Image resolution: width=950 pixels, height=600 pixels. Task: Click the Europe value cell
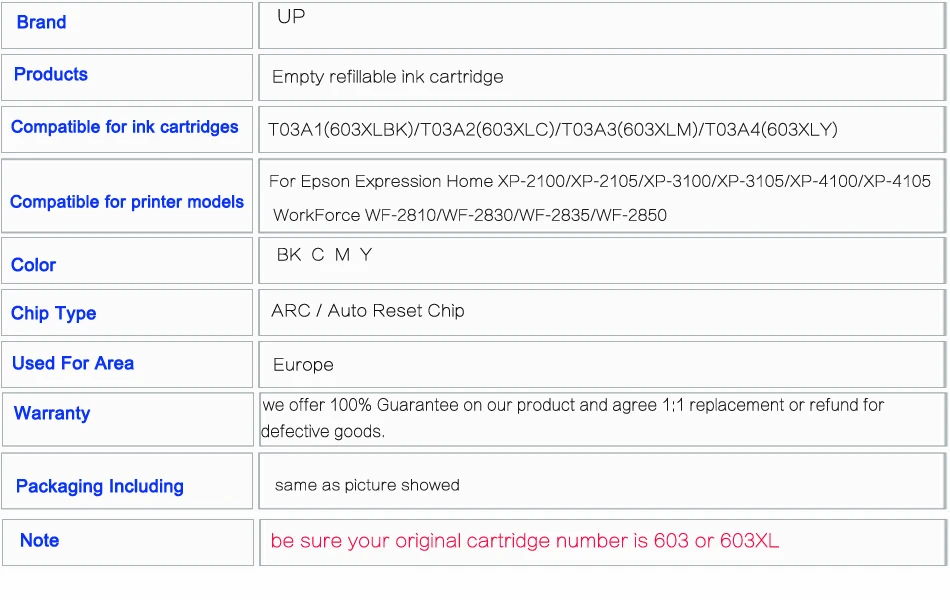pos(303,365)
